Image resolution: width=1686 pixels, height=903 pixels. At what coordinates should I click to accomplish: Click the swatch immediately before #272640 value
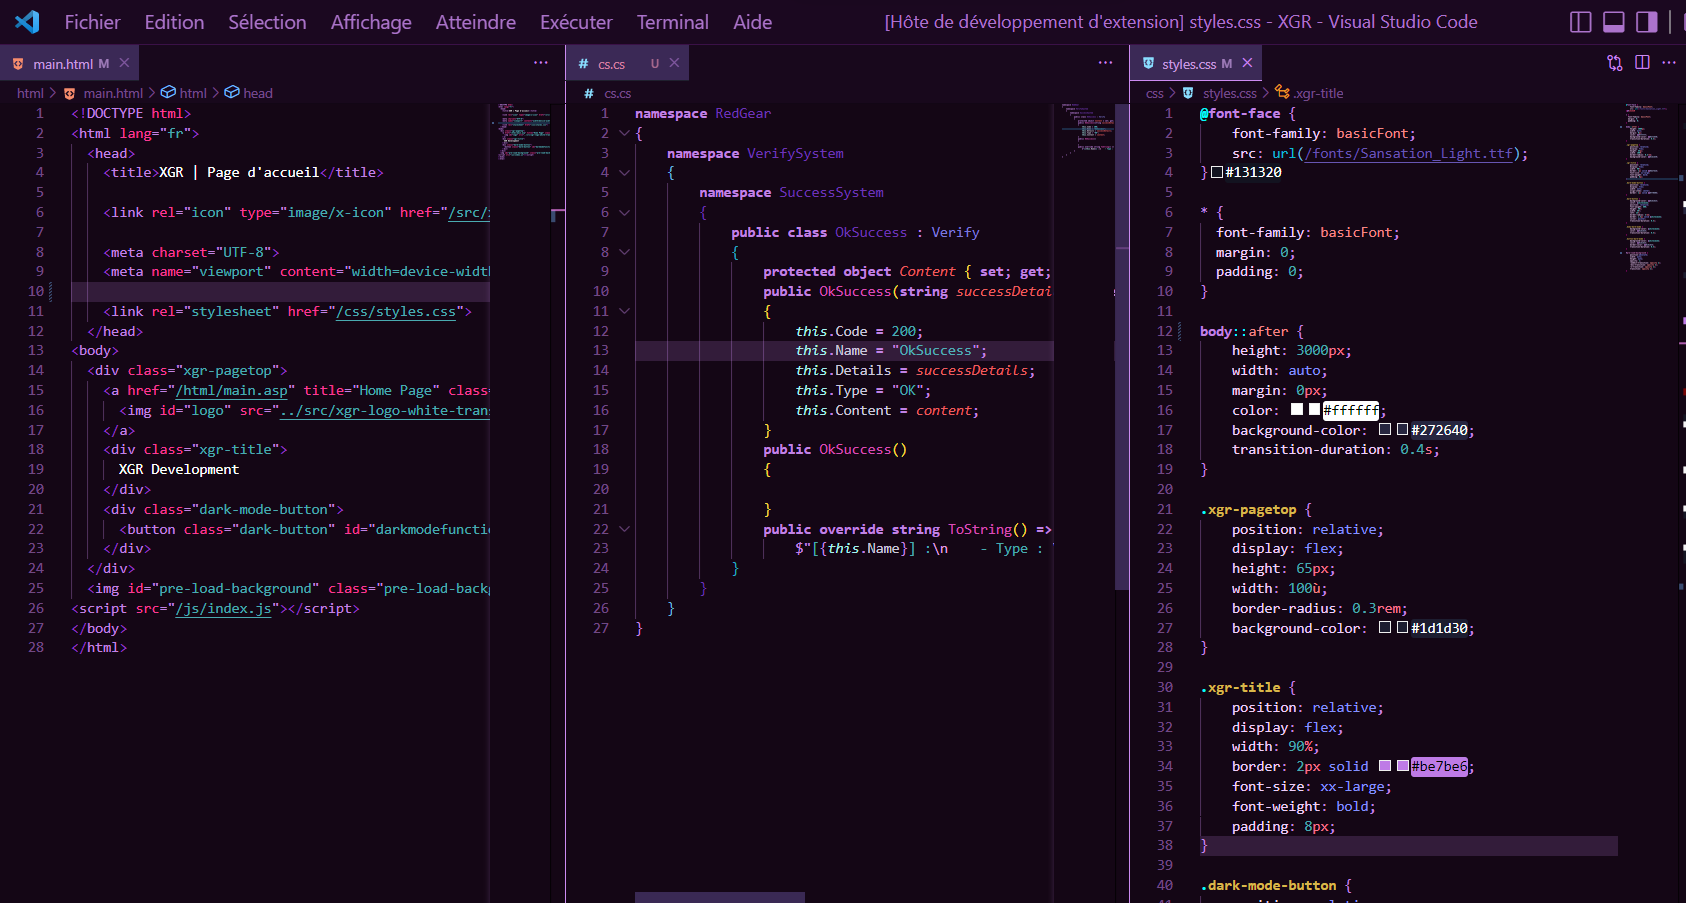[1403, 430]
